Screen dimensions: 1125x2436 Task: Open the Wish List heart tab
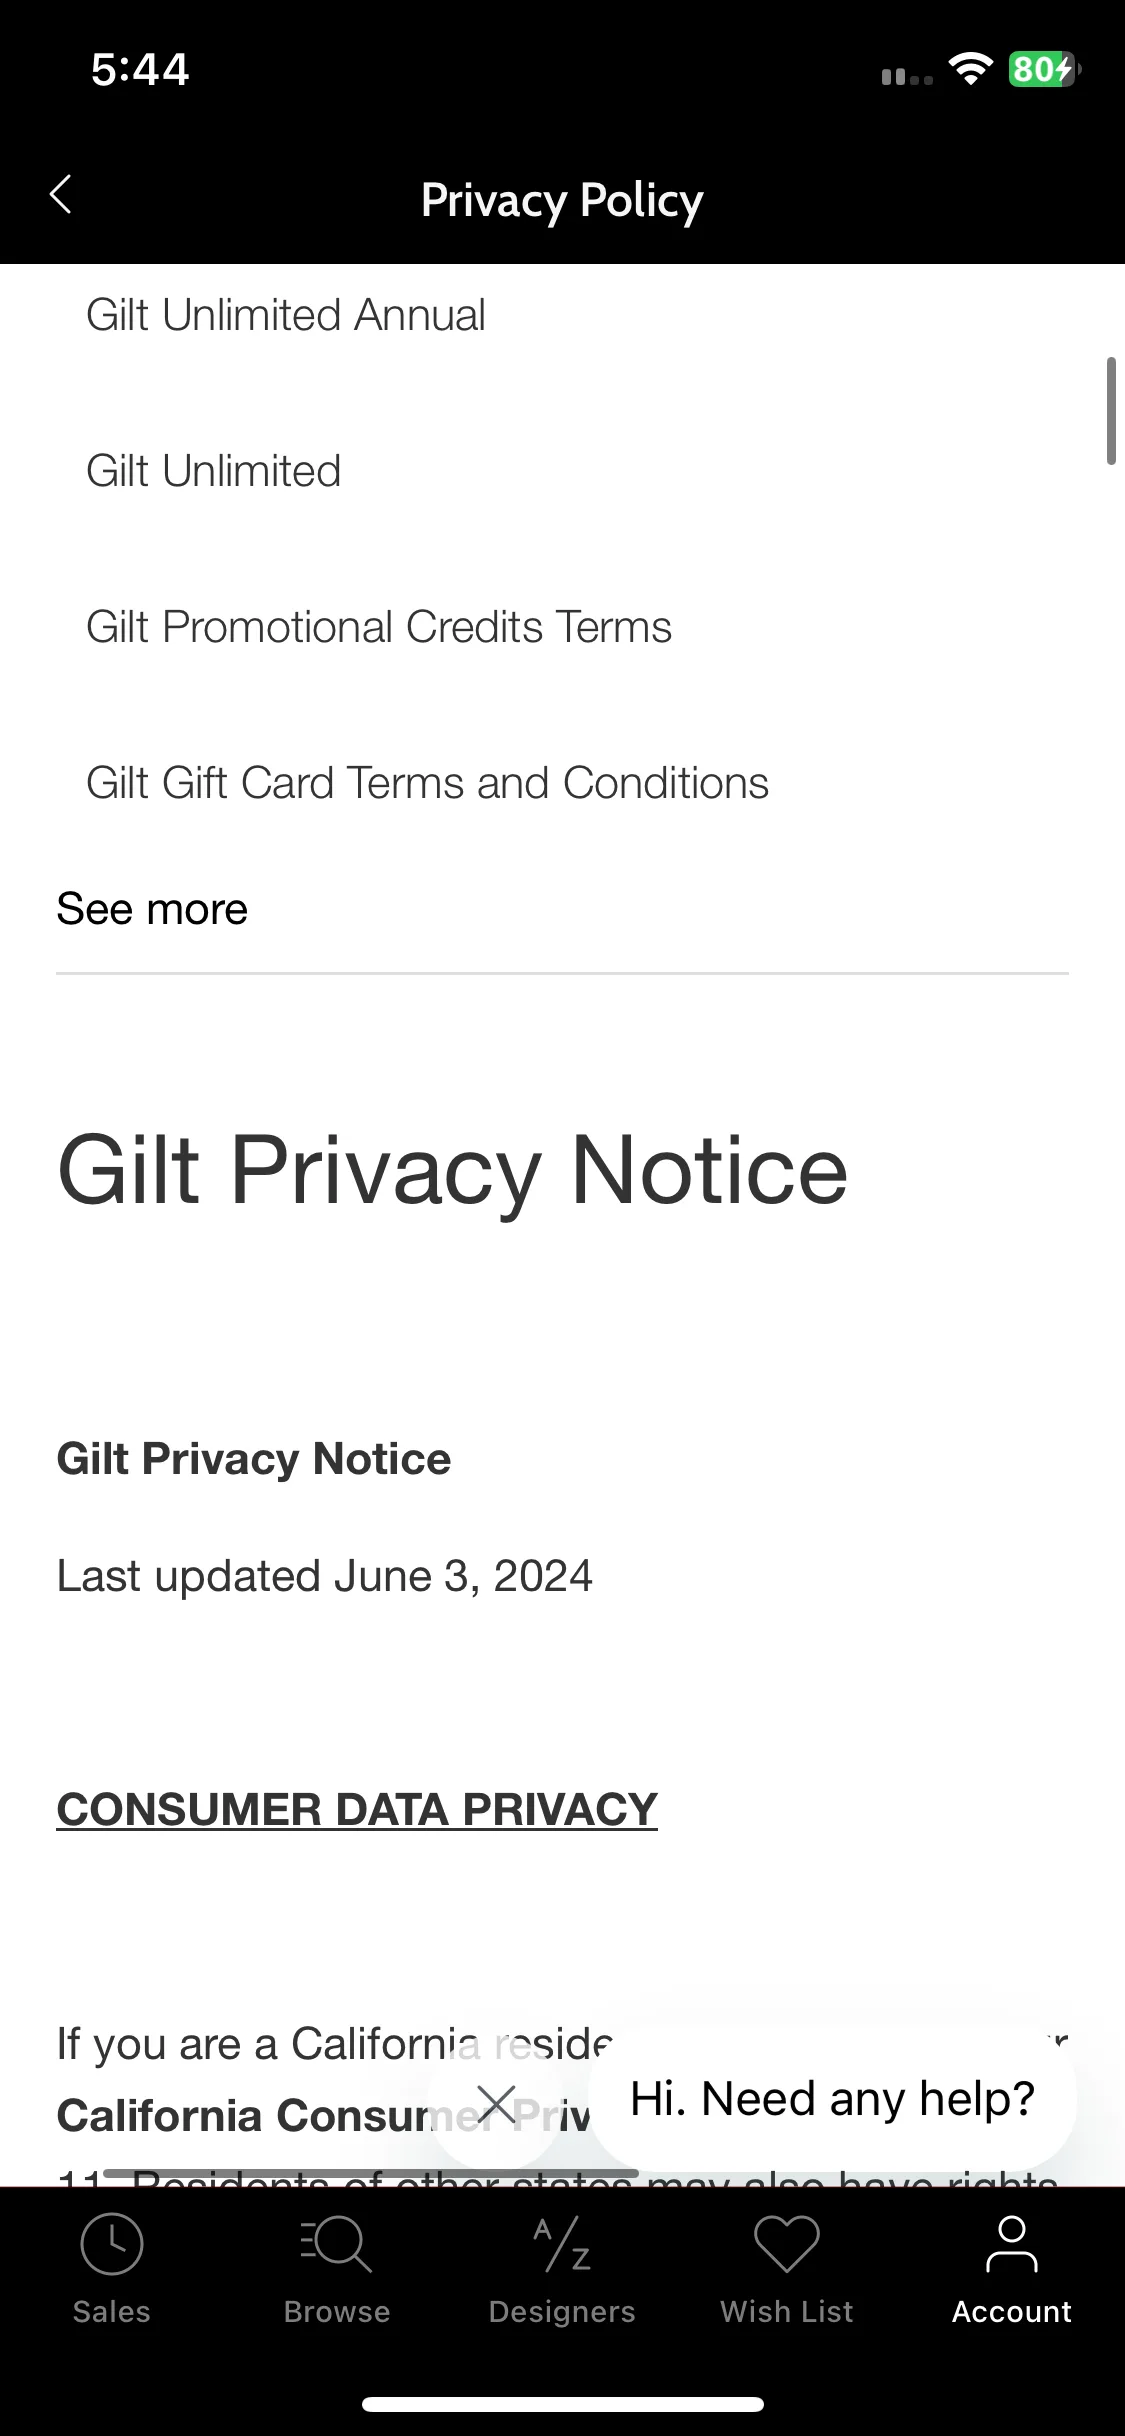(x=787, y=2269)
